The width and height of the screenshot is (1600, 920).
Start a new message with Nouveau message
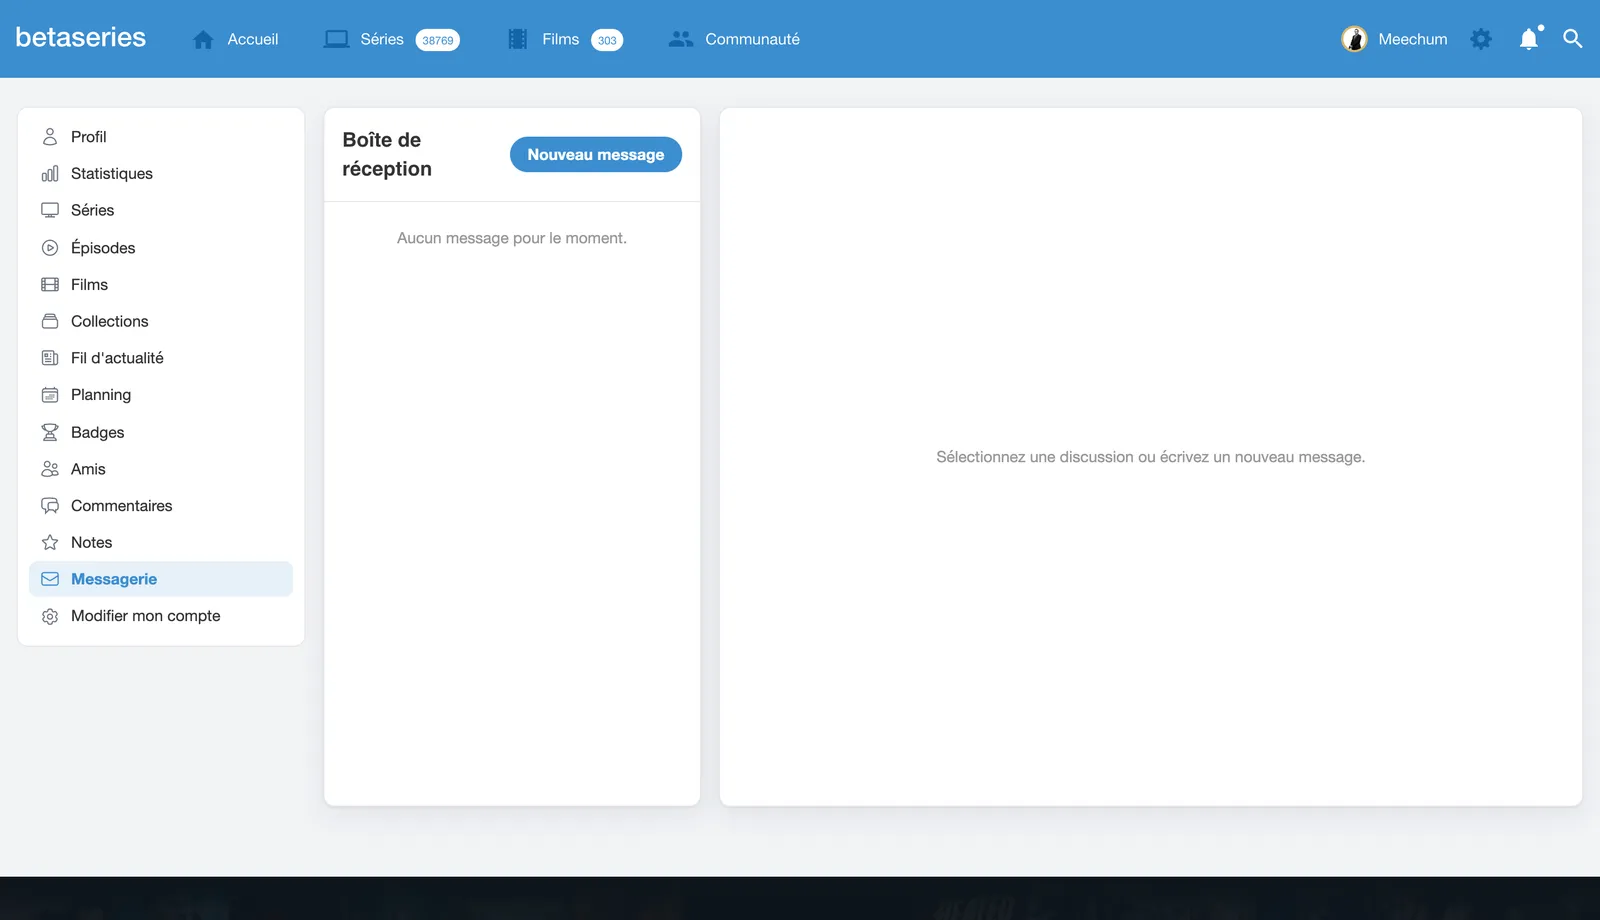point(596,154)
